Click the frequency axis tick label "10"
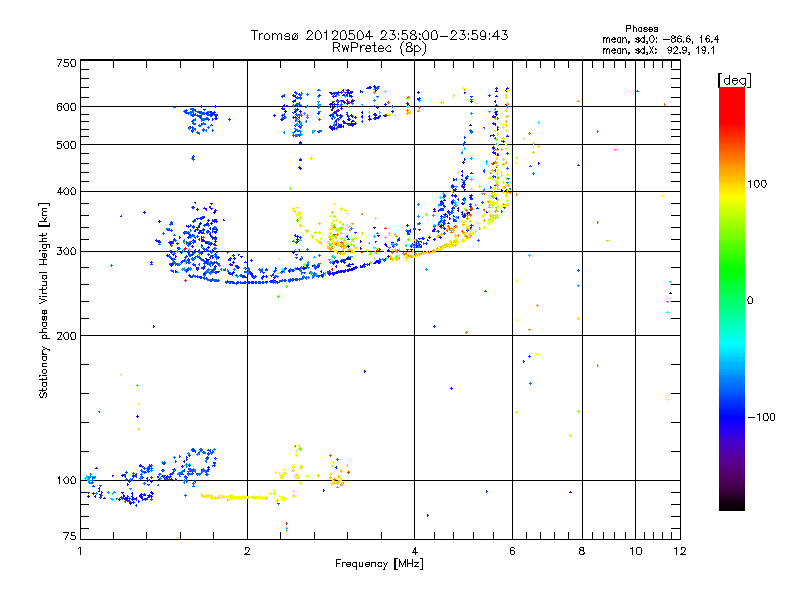800x600 pixels. click(x=636, y=551)
